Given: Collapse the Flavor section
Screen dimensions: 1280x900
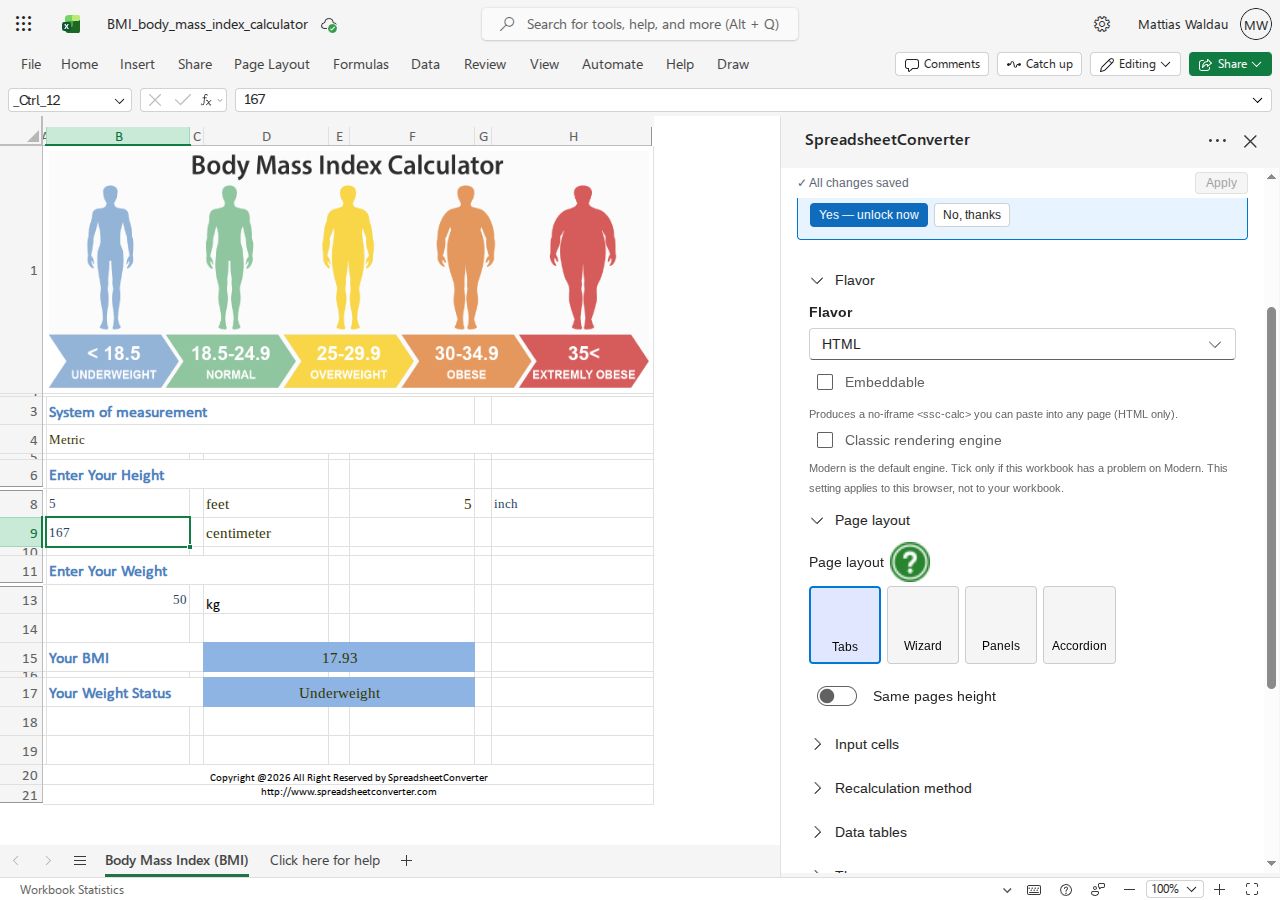Looking at the screenshot, I should [817, 281].
